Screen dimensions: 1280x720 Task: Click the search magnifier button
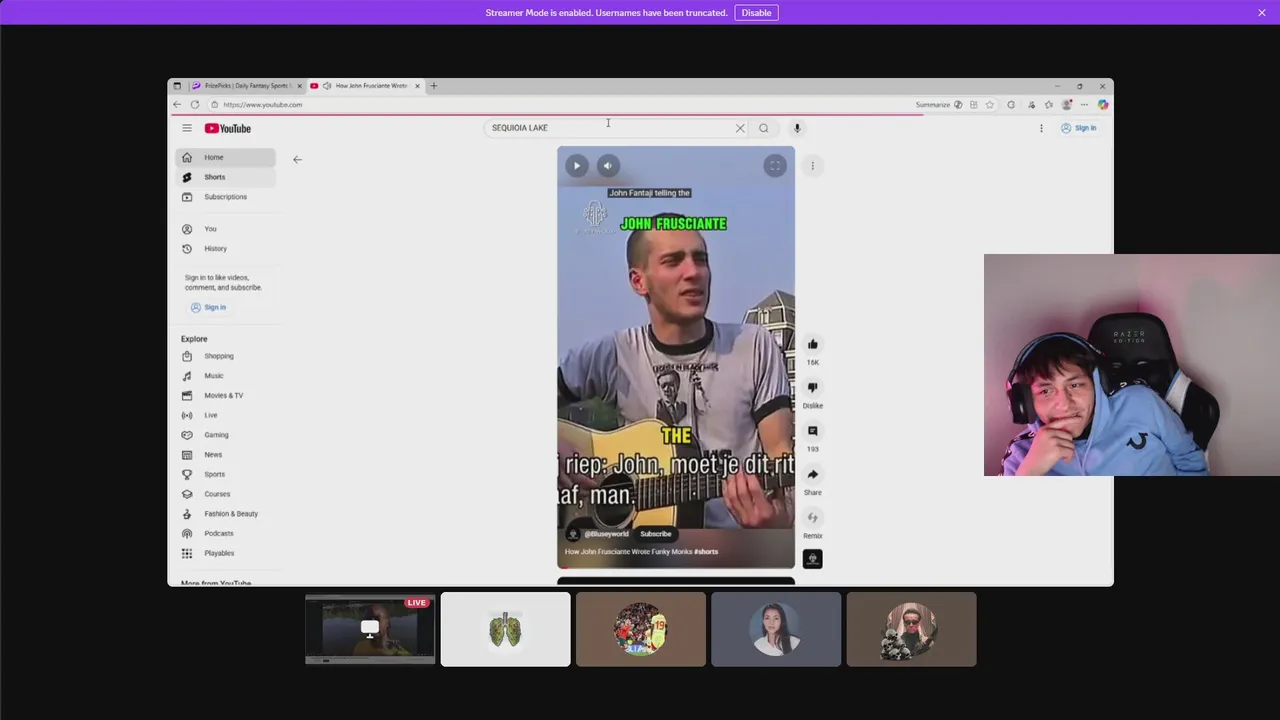click(x=764, y=128)
